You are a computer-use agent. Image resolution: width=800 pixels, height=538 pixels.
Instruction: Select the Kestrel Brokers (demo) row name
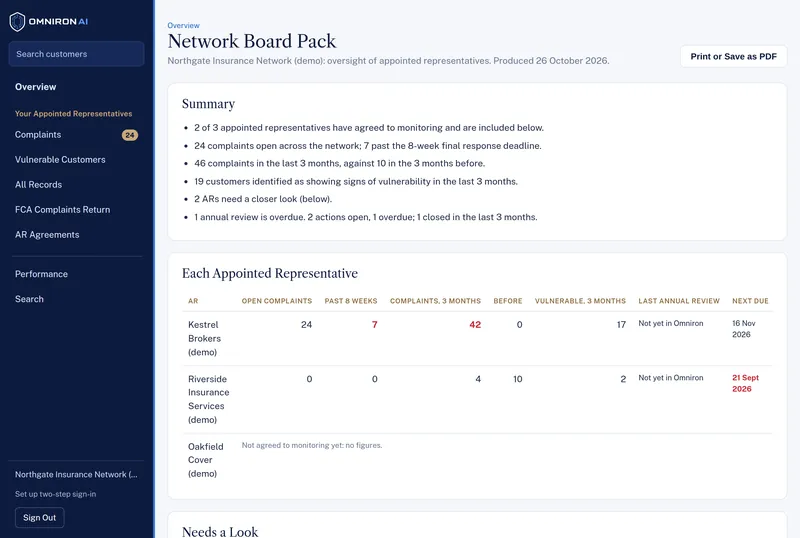[204, 338]
